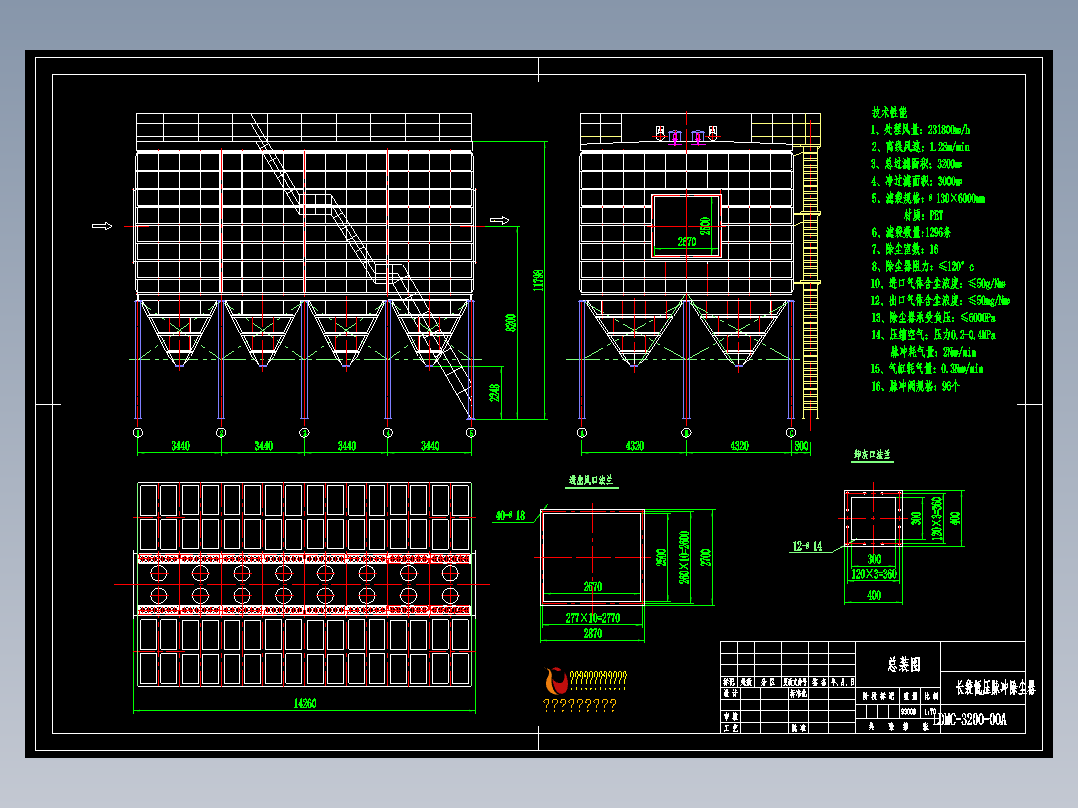Image resolution: width=1078 pixels, height=808 pixels.
Task: Select the 260×10=2600 vertical spacing dimension
Action: [683, 557]
